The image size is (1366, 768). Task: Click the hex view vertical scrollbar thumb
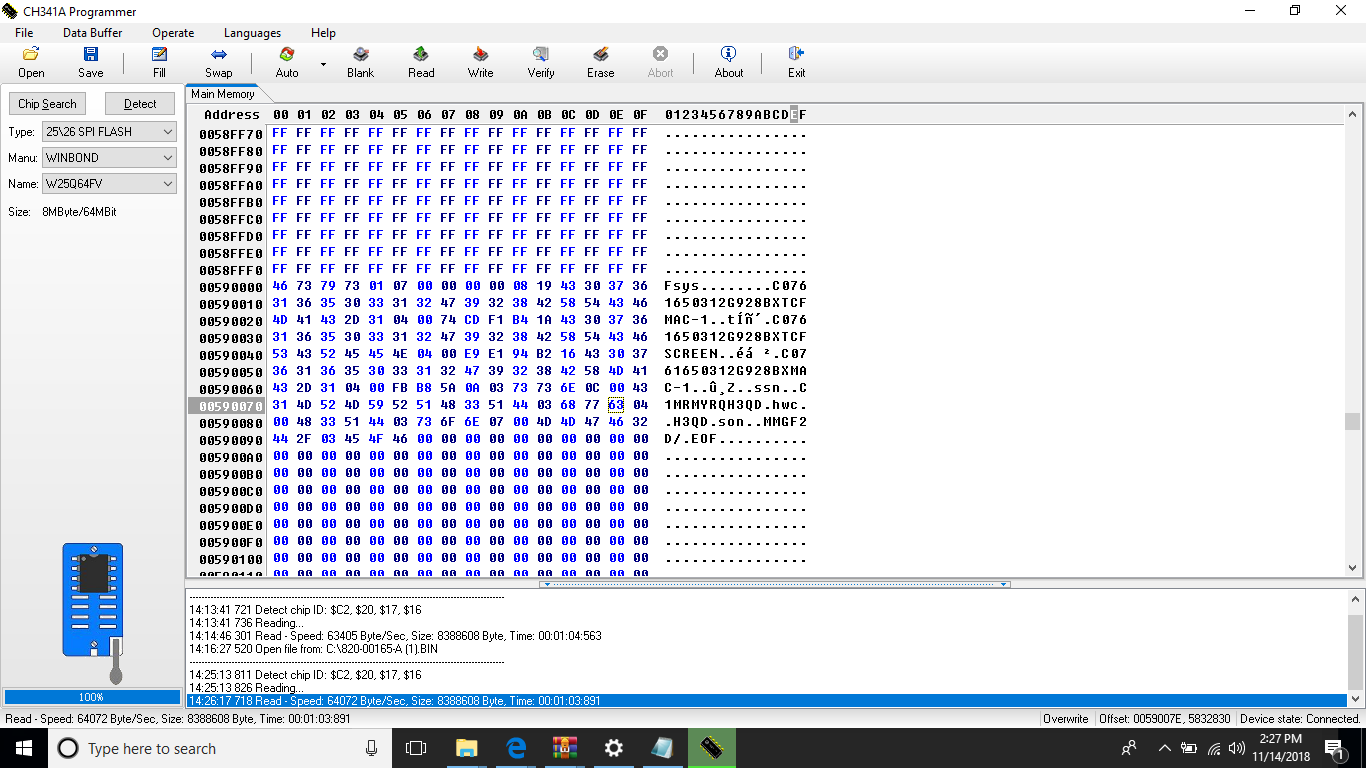click(x=1352, y=421)
